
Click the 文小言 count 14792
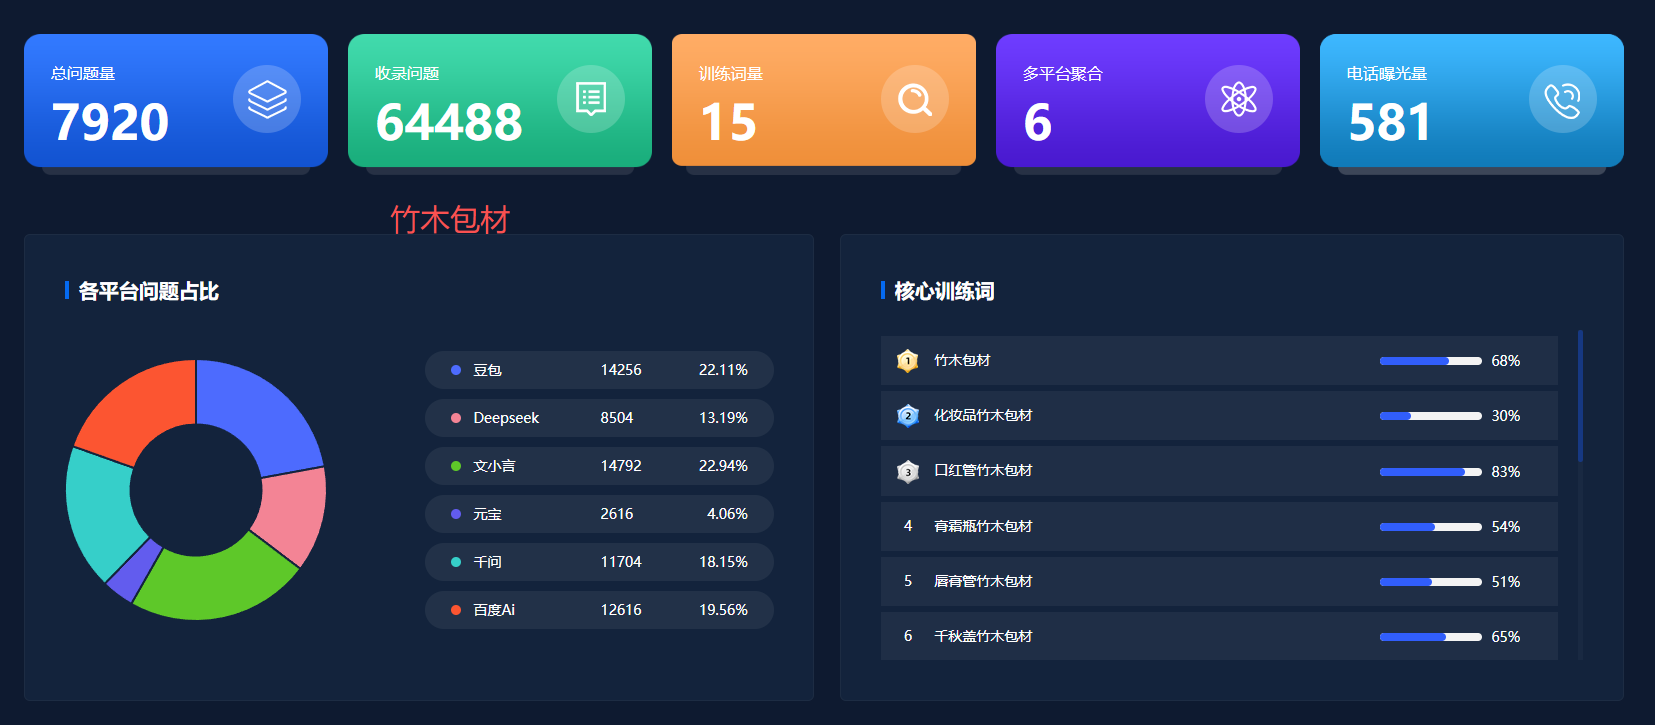coord(621,466)
